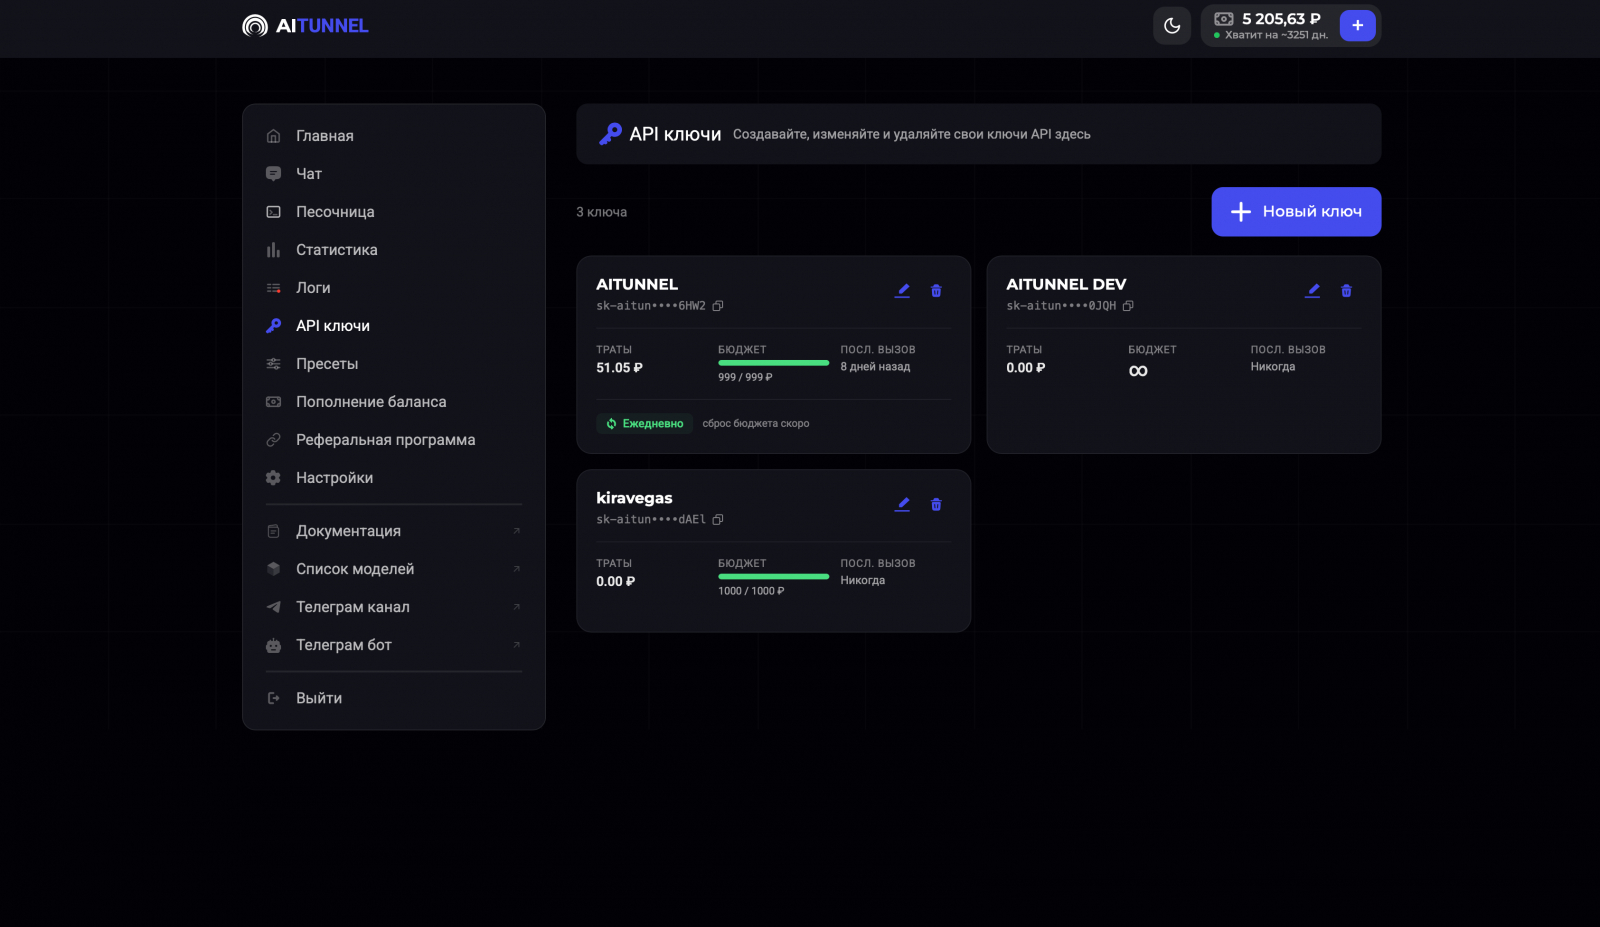1600x927 pixels.
Task: Open Пресеты in the sidebar
Action: pos(394,364)
